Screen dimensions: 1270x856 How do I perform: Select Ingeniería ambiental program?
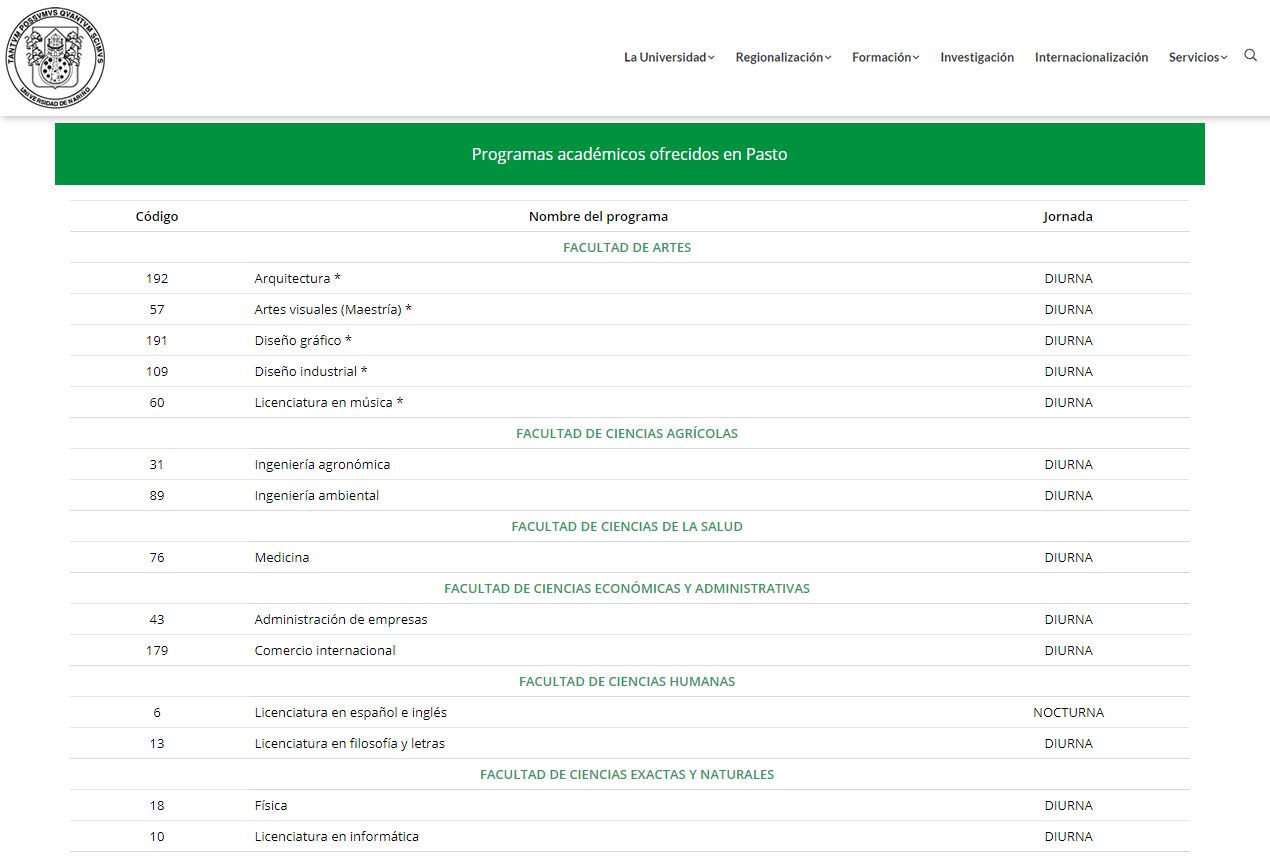coord(317,495)
